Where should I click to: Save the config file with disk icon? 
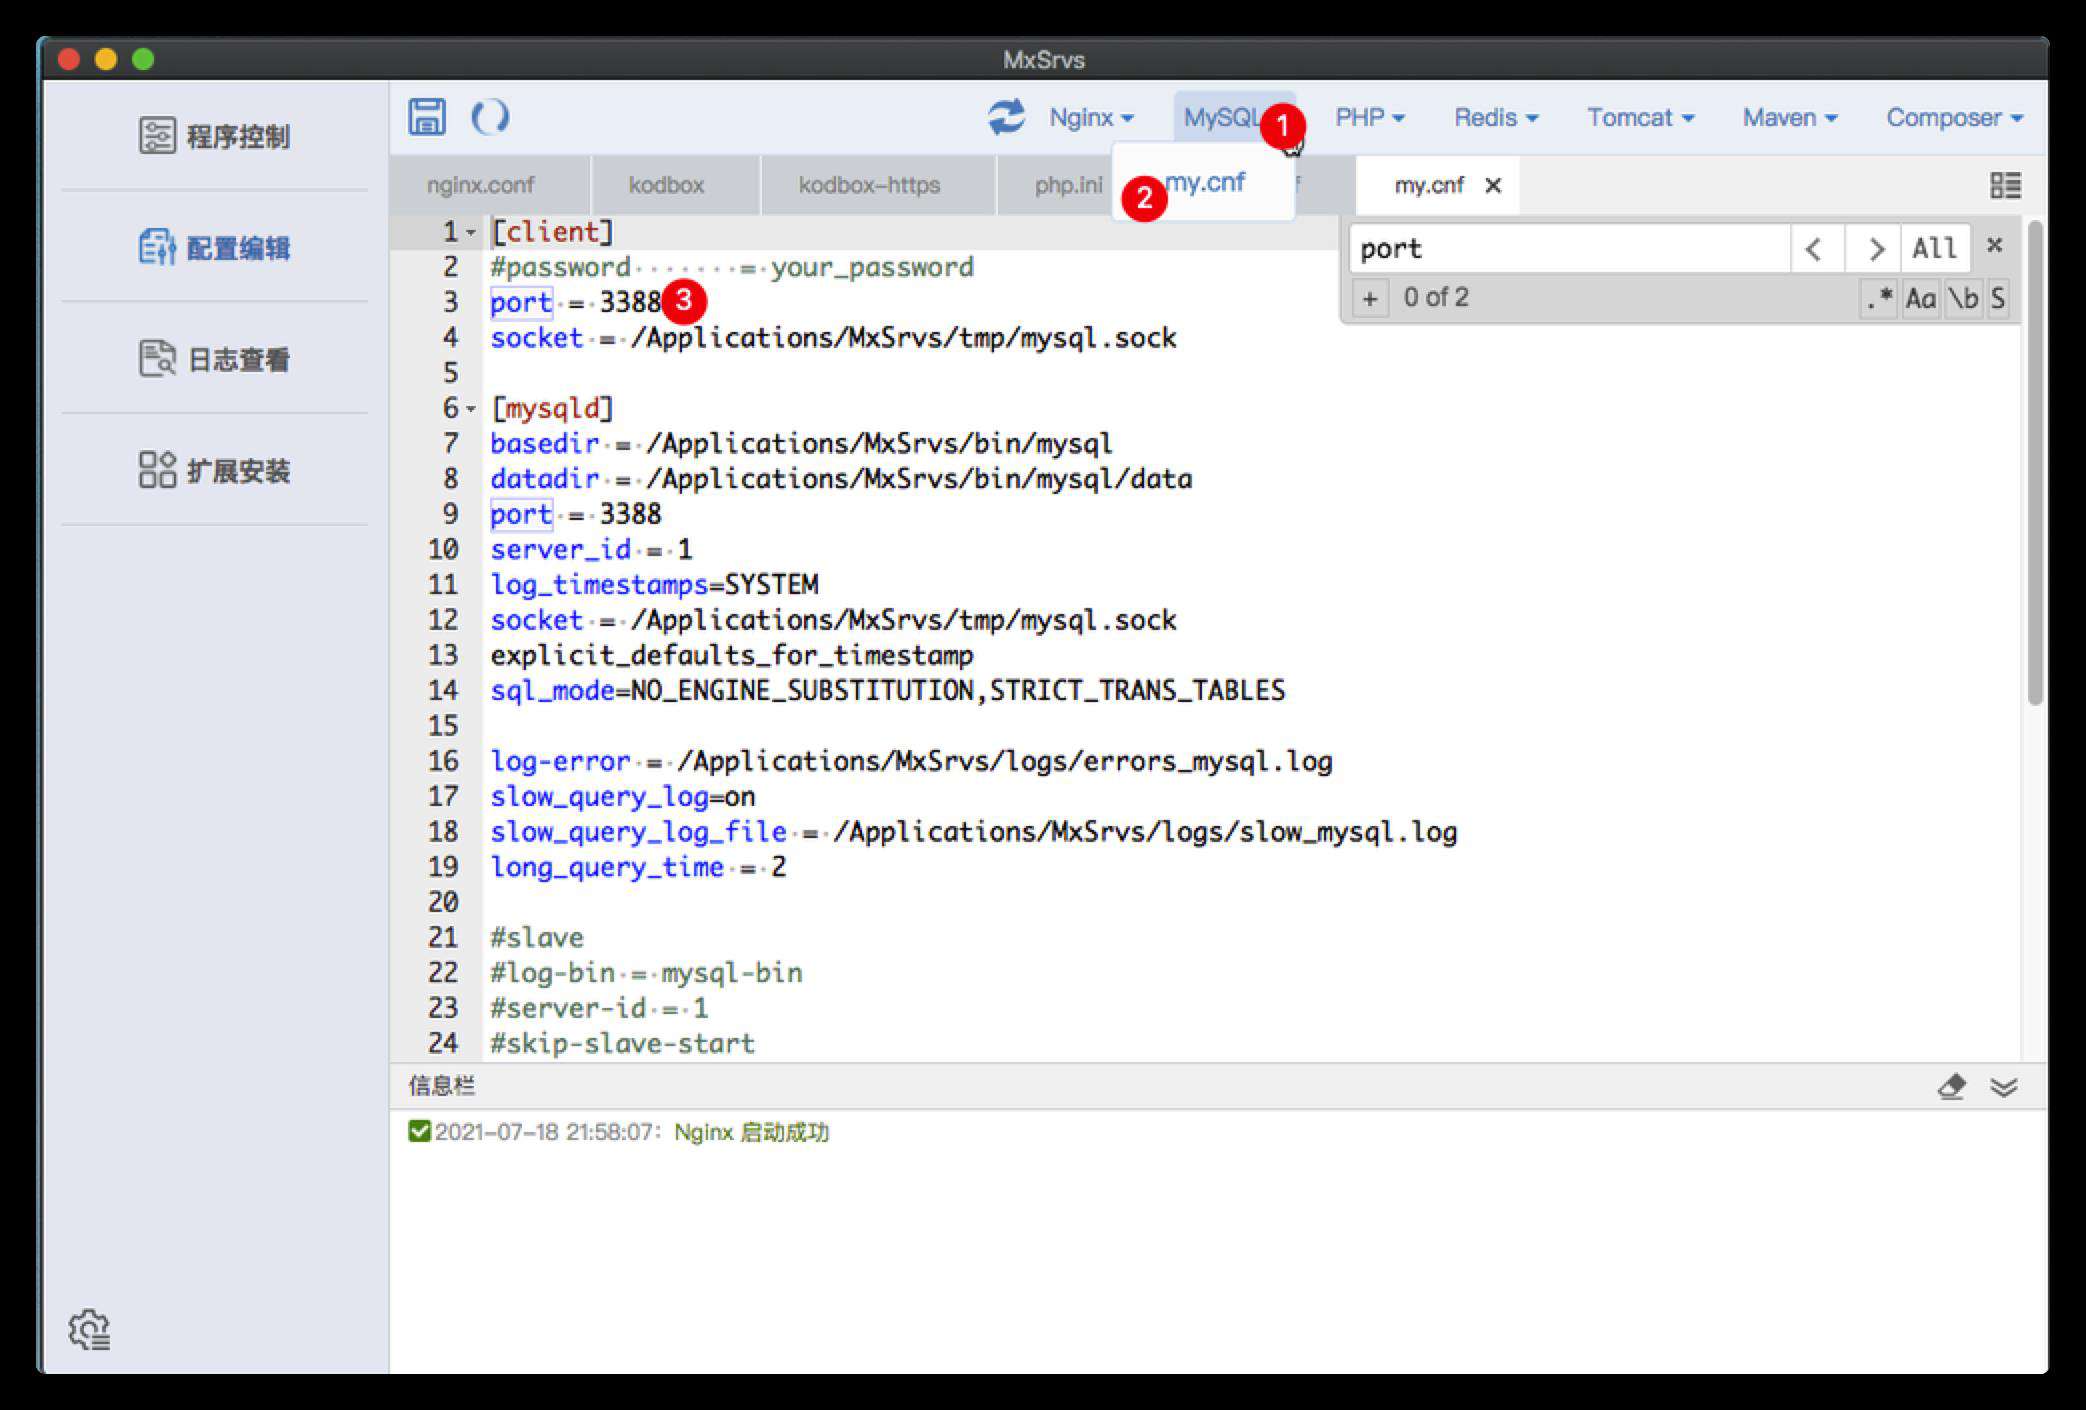click(x=427, y=117)
